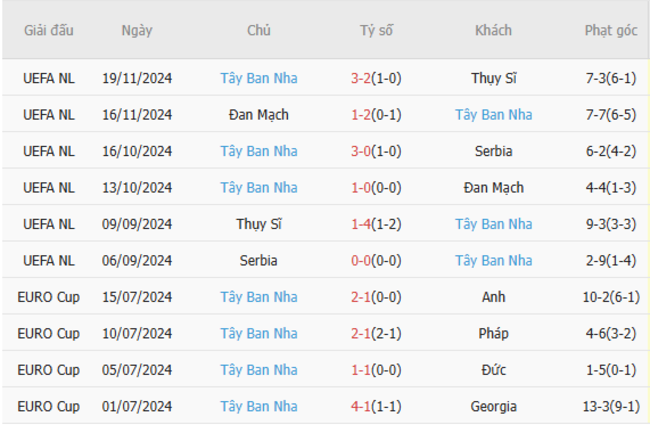
Task: Click the 15/07/2024 date cell
Action: pyautogui.click(x=137, y=297)
